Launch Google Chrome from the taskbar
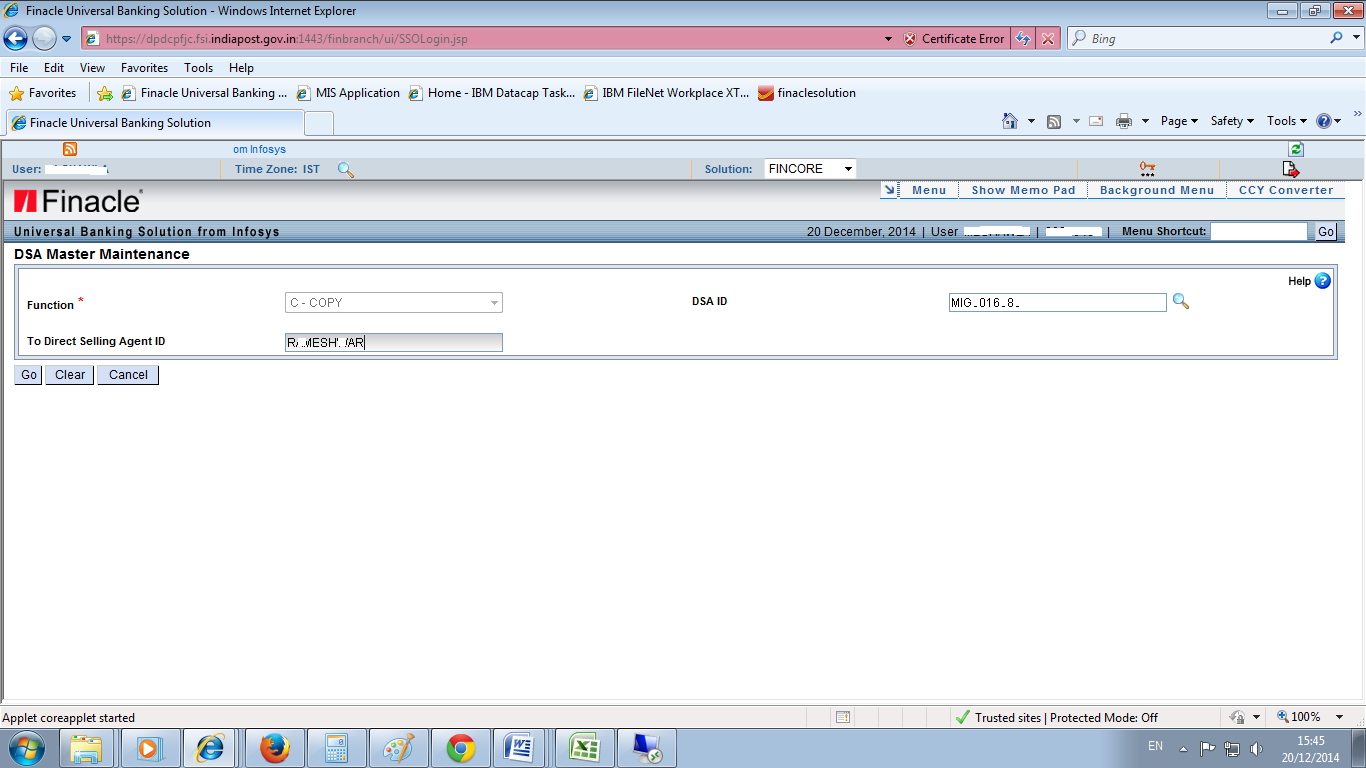This screenshot has height=768, width=1366. pos(460,747)
